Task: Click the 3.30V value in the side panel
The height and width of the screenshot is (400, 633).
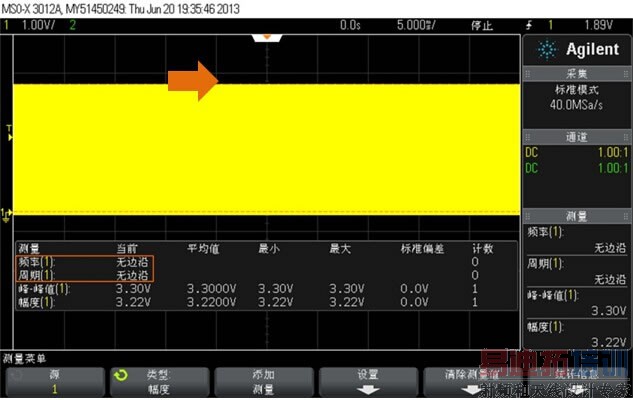Action: (609, 311)
